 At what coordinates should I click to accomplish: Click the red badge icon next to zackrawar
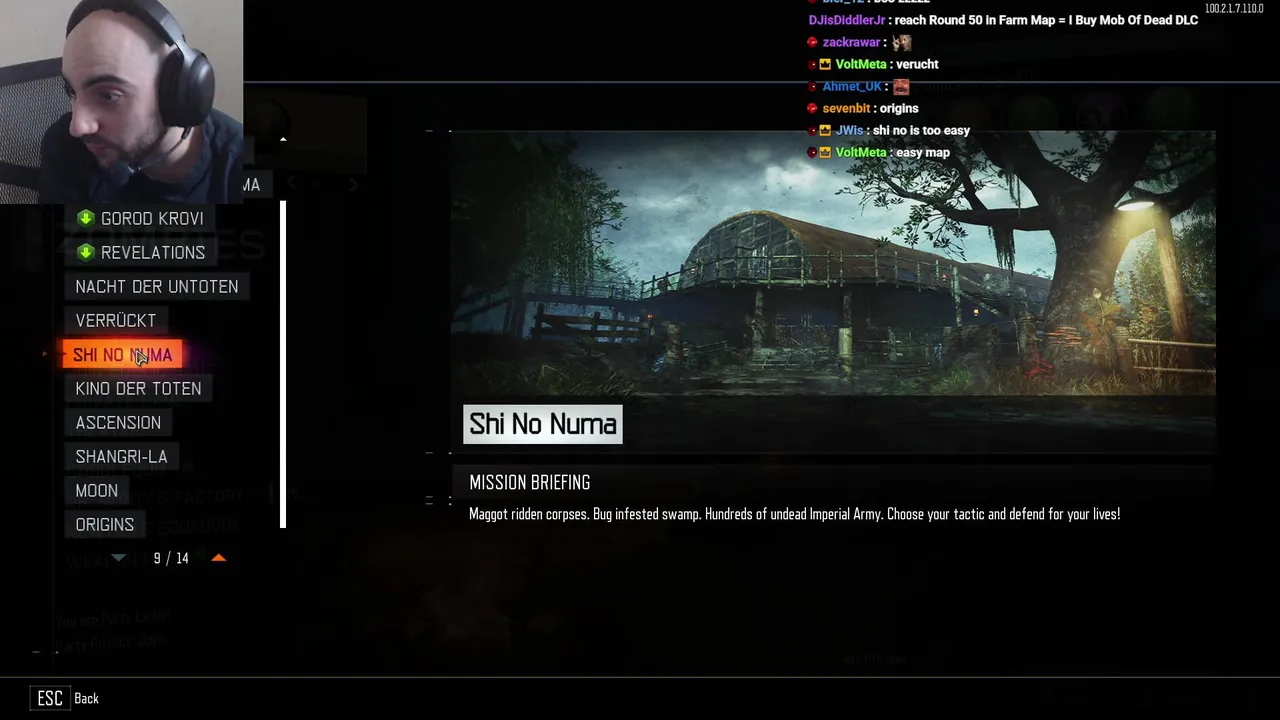(813, 42)
